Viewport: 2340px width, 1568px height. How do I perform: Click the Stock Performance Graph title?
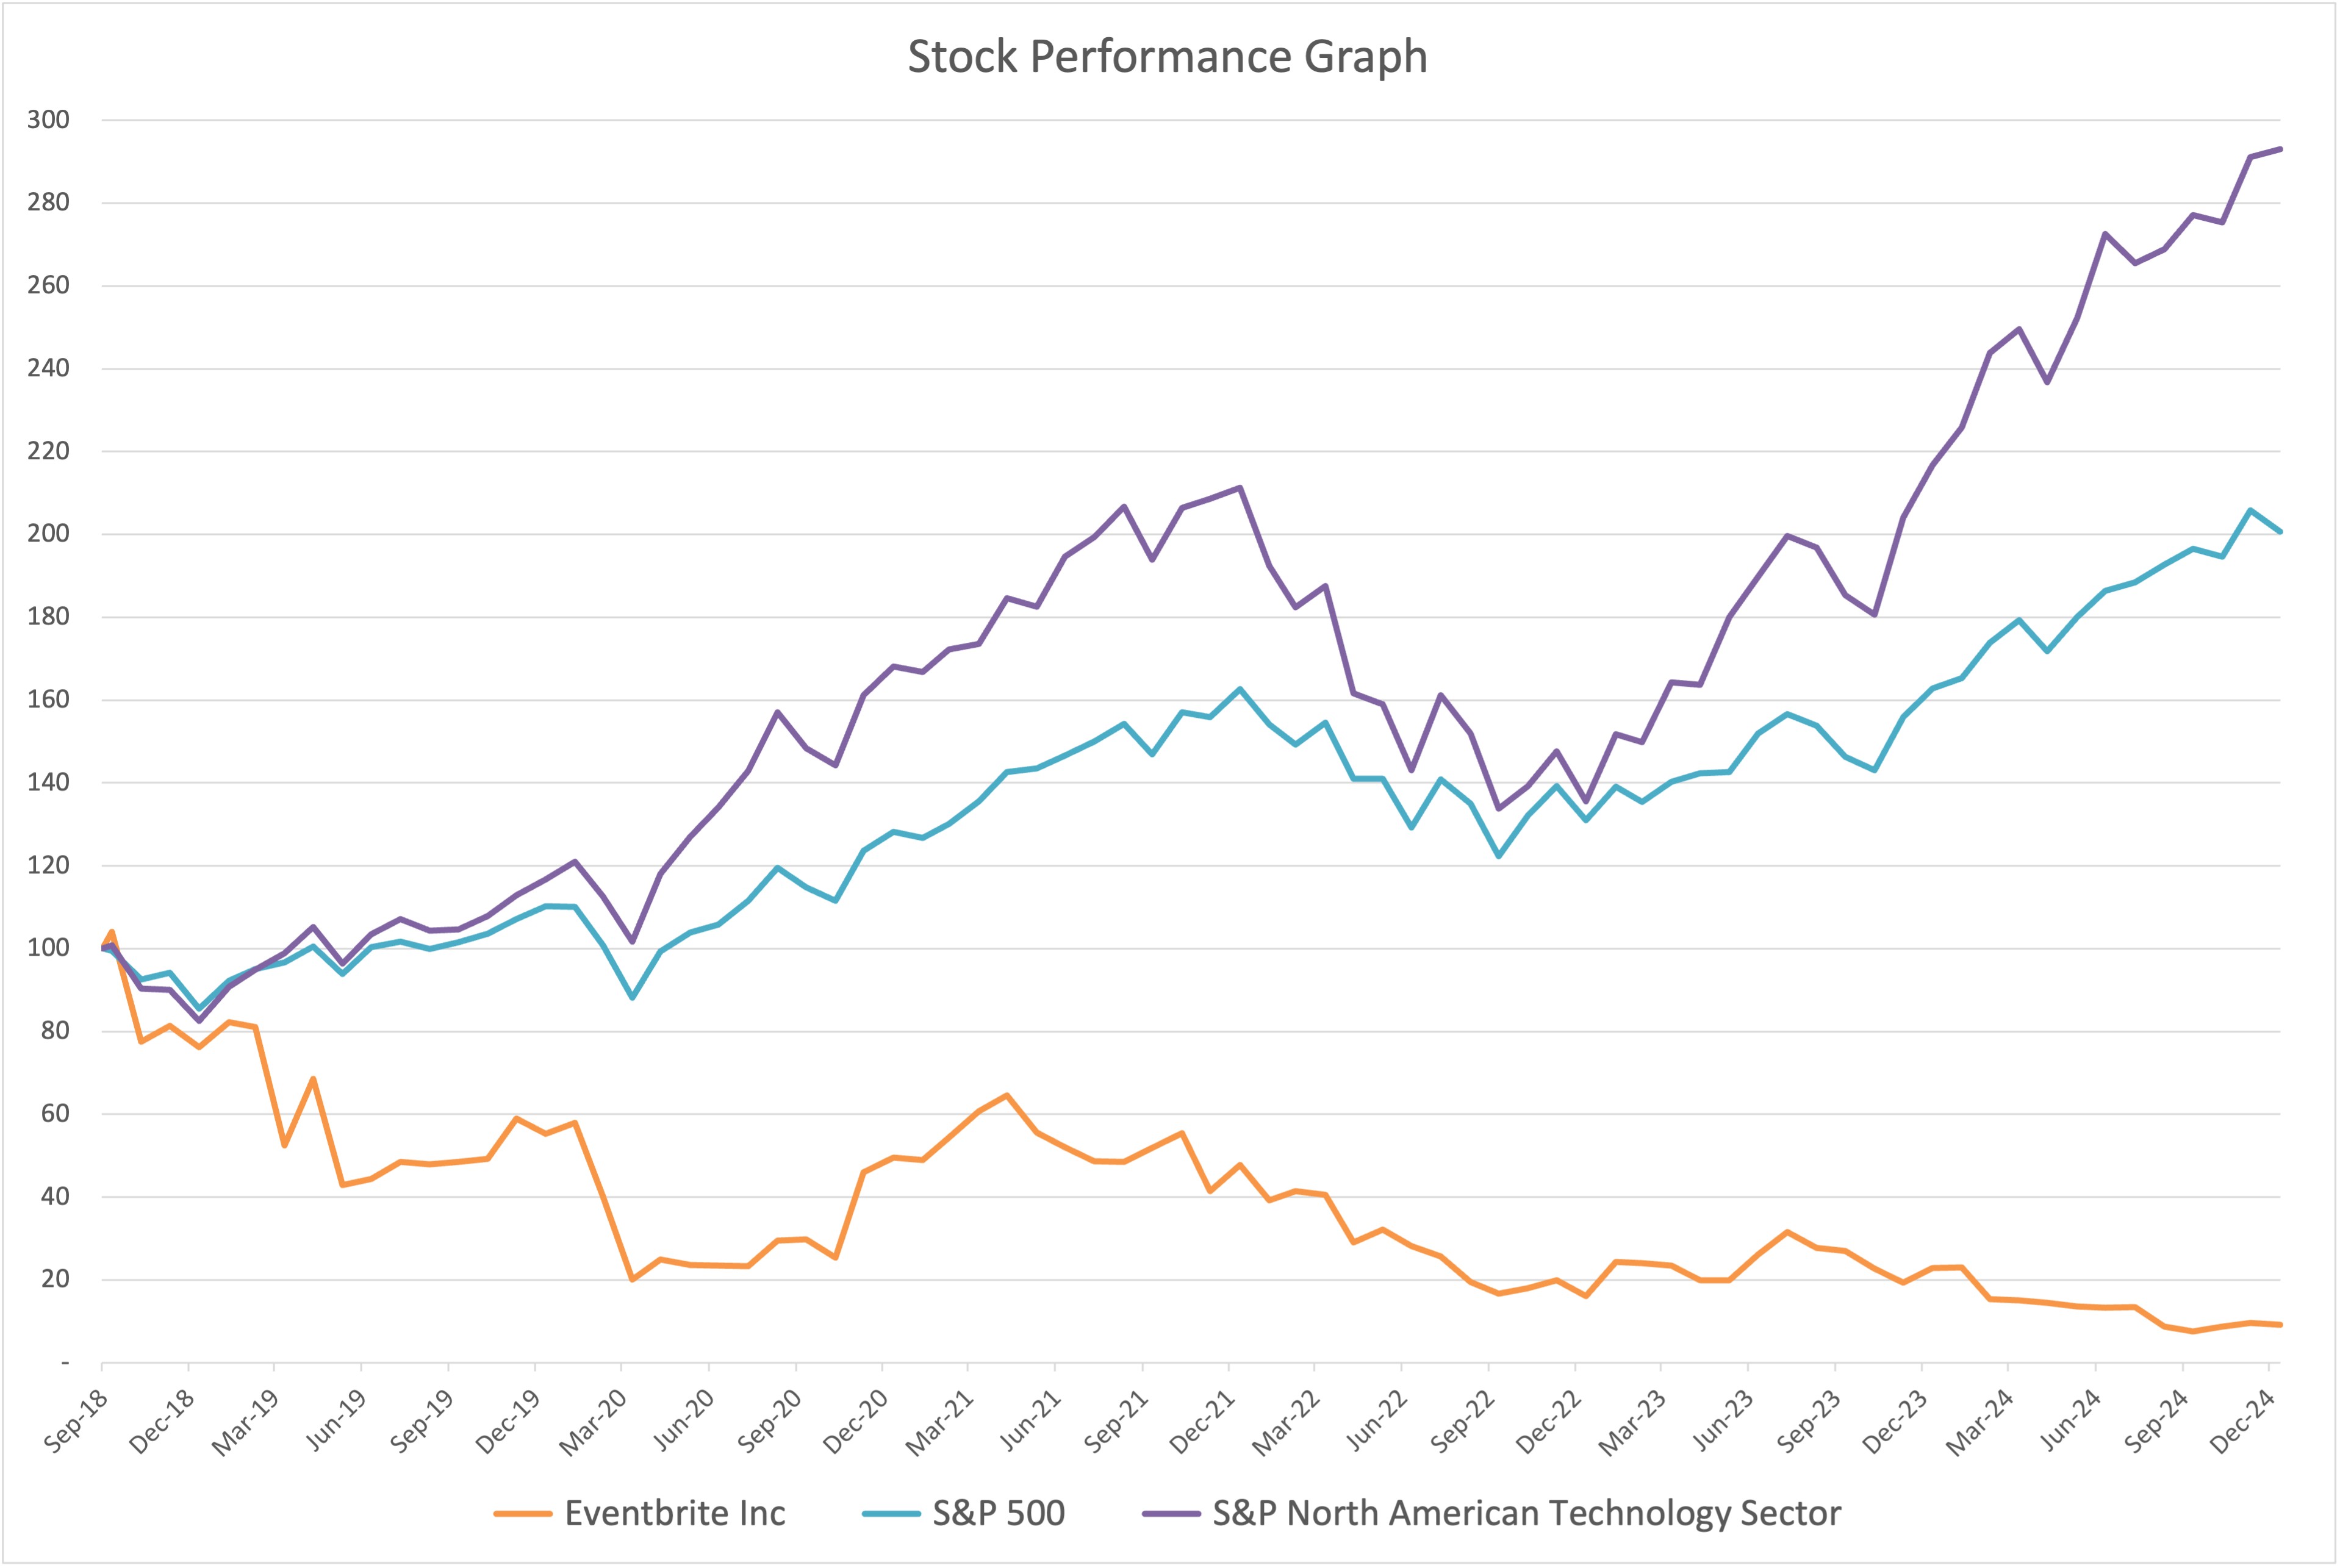pyautogui.click(x=1167, y=57)
